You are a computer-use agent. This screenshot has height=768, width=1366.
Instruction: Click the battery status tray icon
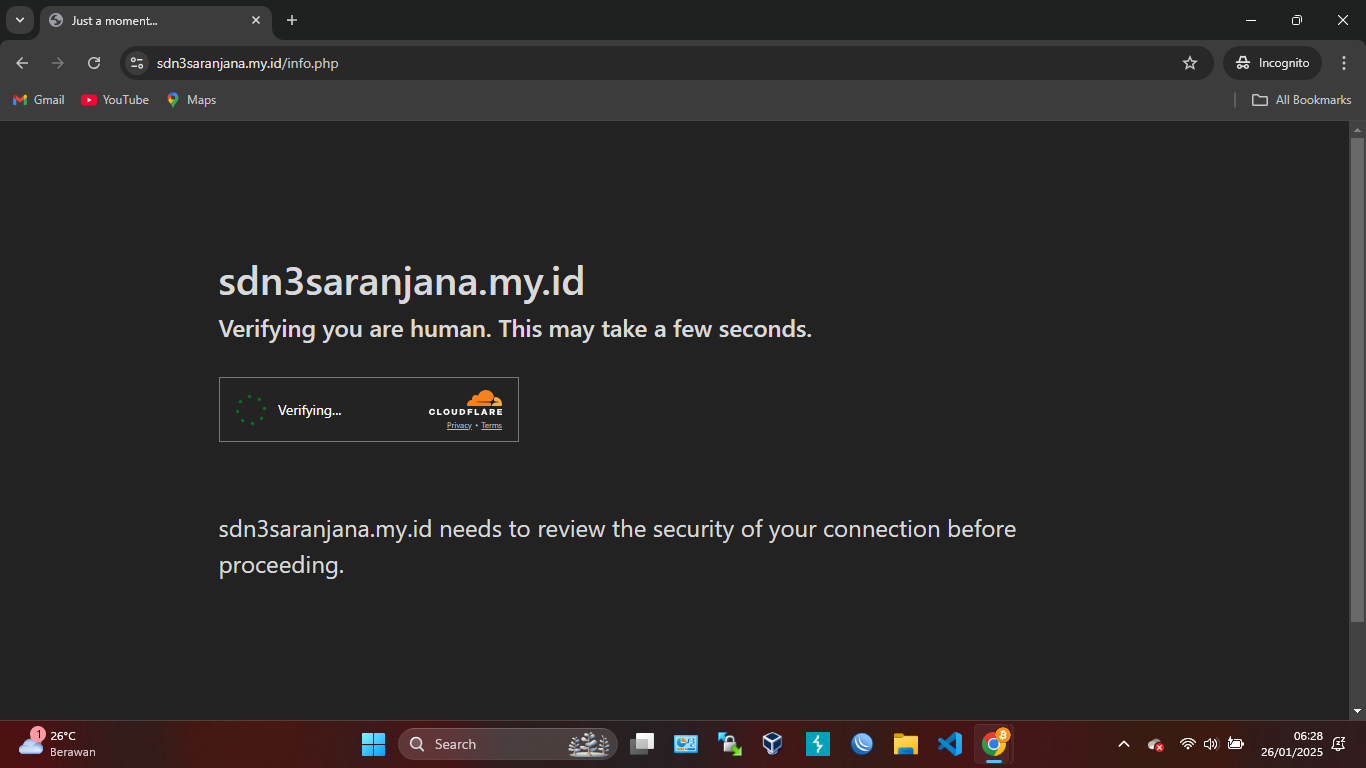[1236, 744]
